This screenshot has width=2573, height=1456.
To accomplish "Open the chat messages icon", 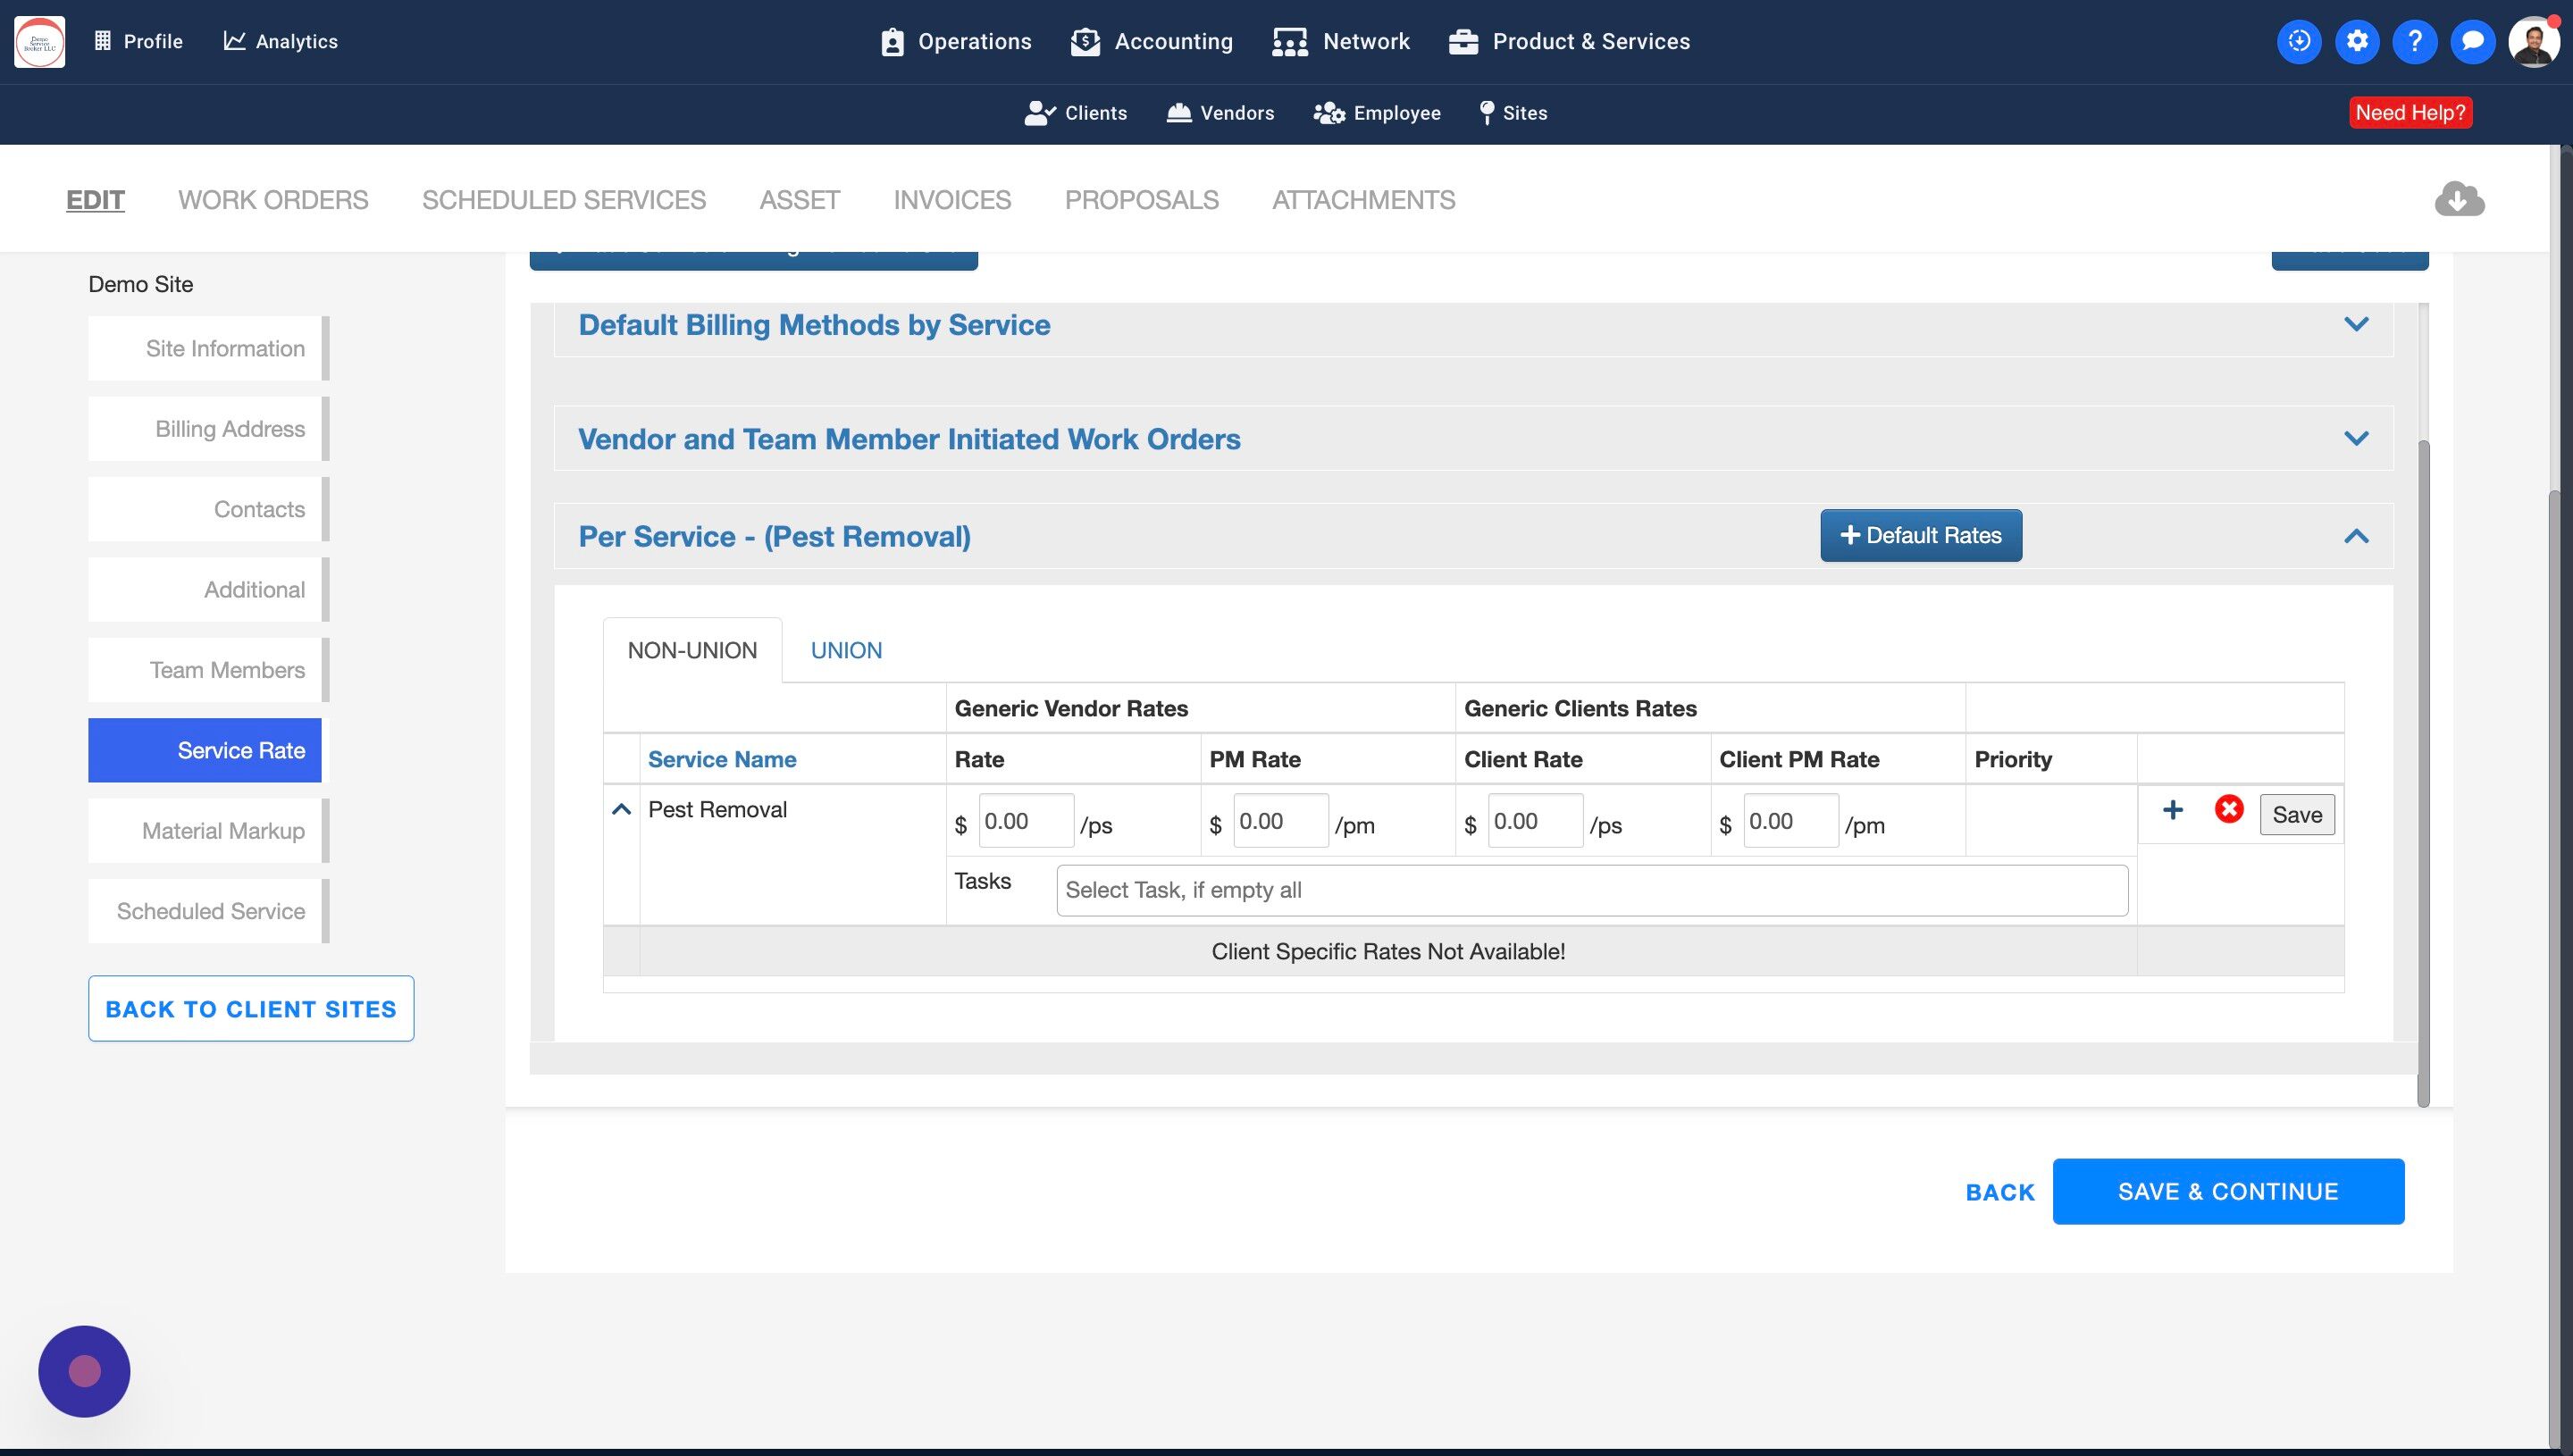I will (x=2472, y=41).
